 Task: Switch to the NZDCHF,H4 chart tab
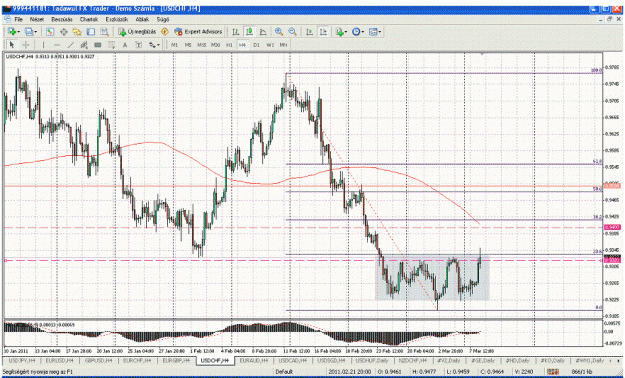tap(413, 360)
